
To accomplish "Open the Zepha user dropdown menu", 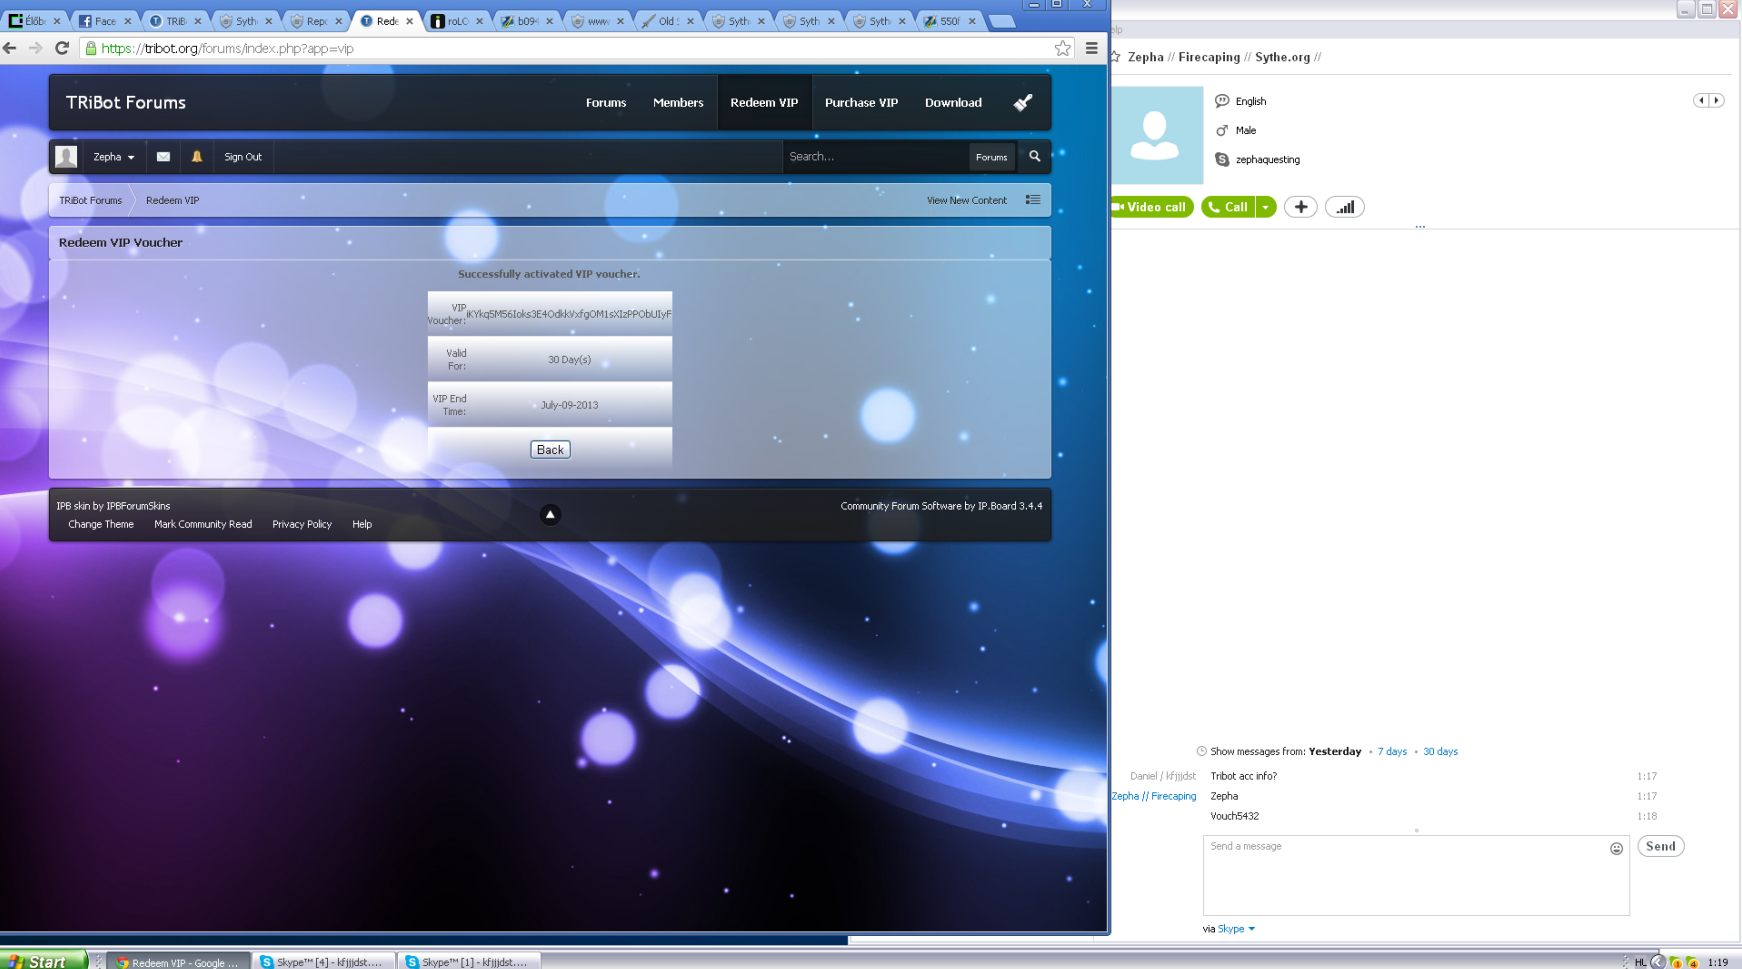I will point(114,157).
